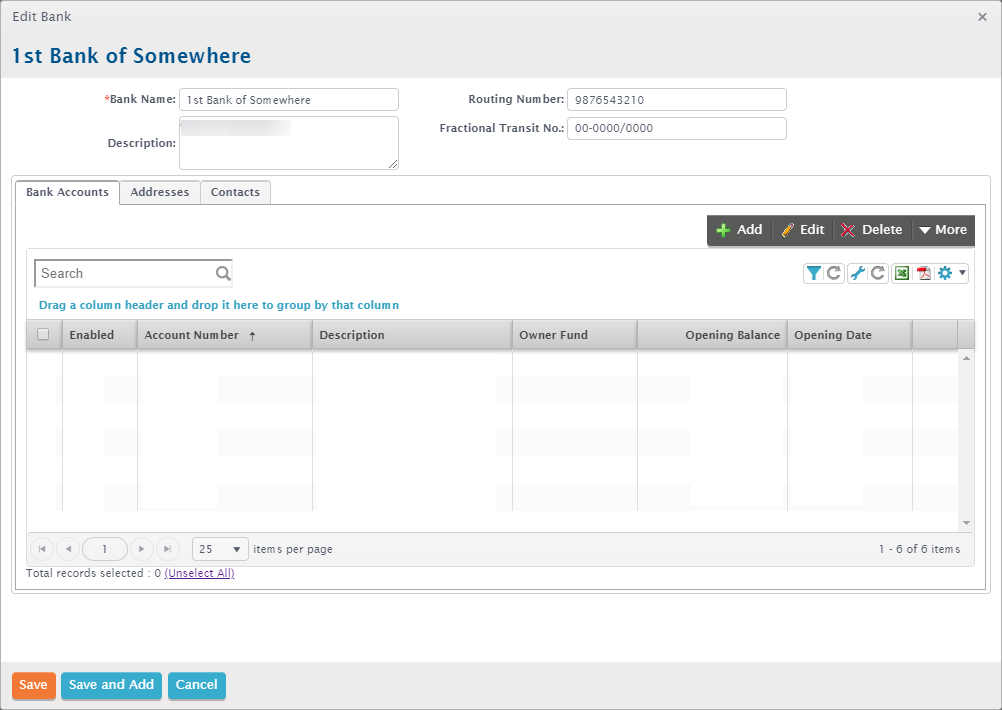Open the Contacts tab

(x=235, y=192)
